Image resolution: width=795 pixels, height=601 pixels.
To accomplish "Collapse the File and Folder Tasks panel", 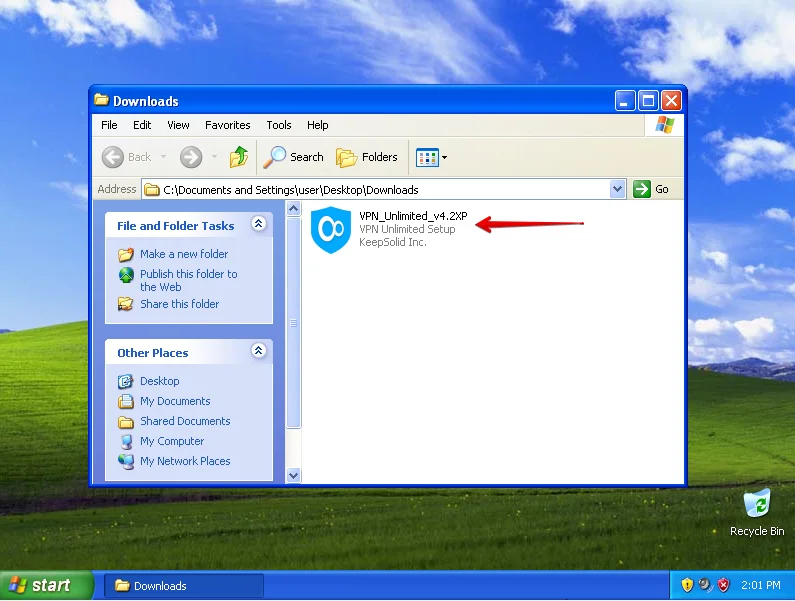I will pos(258,225).
